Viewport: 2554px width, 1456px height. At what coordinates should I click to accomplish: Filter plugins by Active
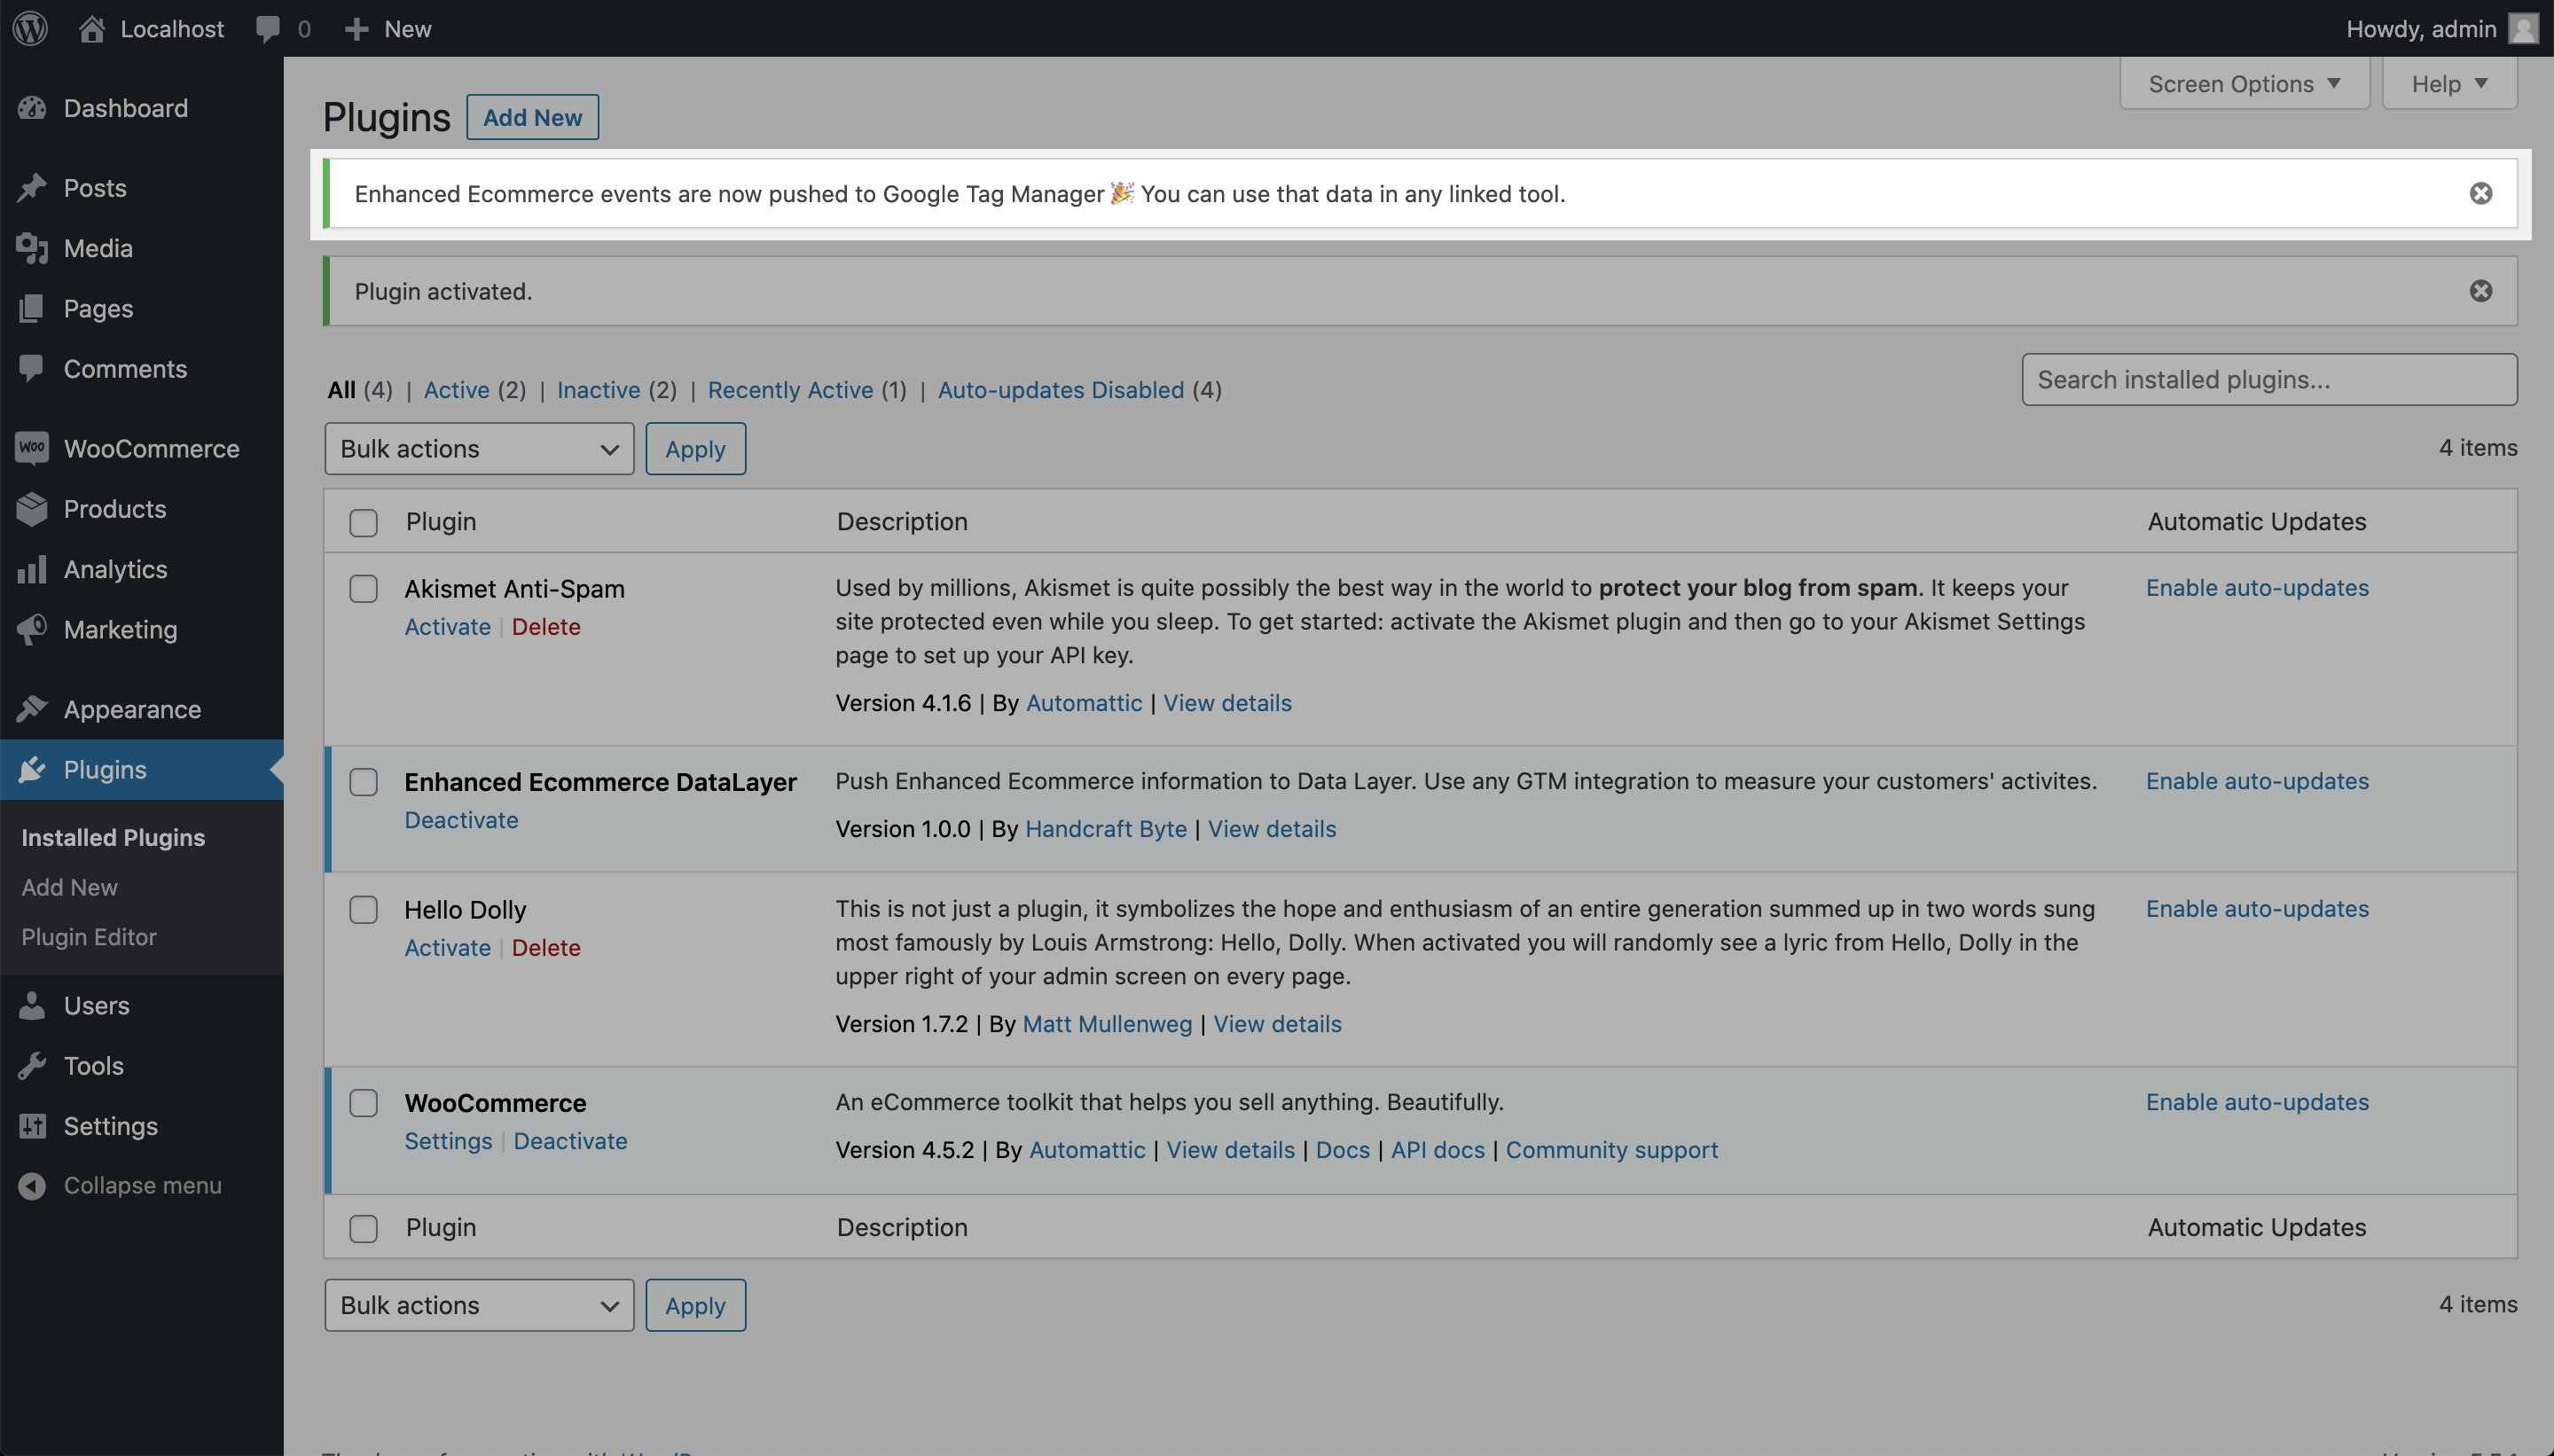(456, 389)
